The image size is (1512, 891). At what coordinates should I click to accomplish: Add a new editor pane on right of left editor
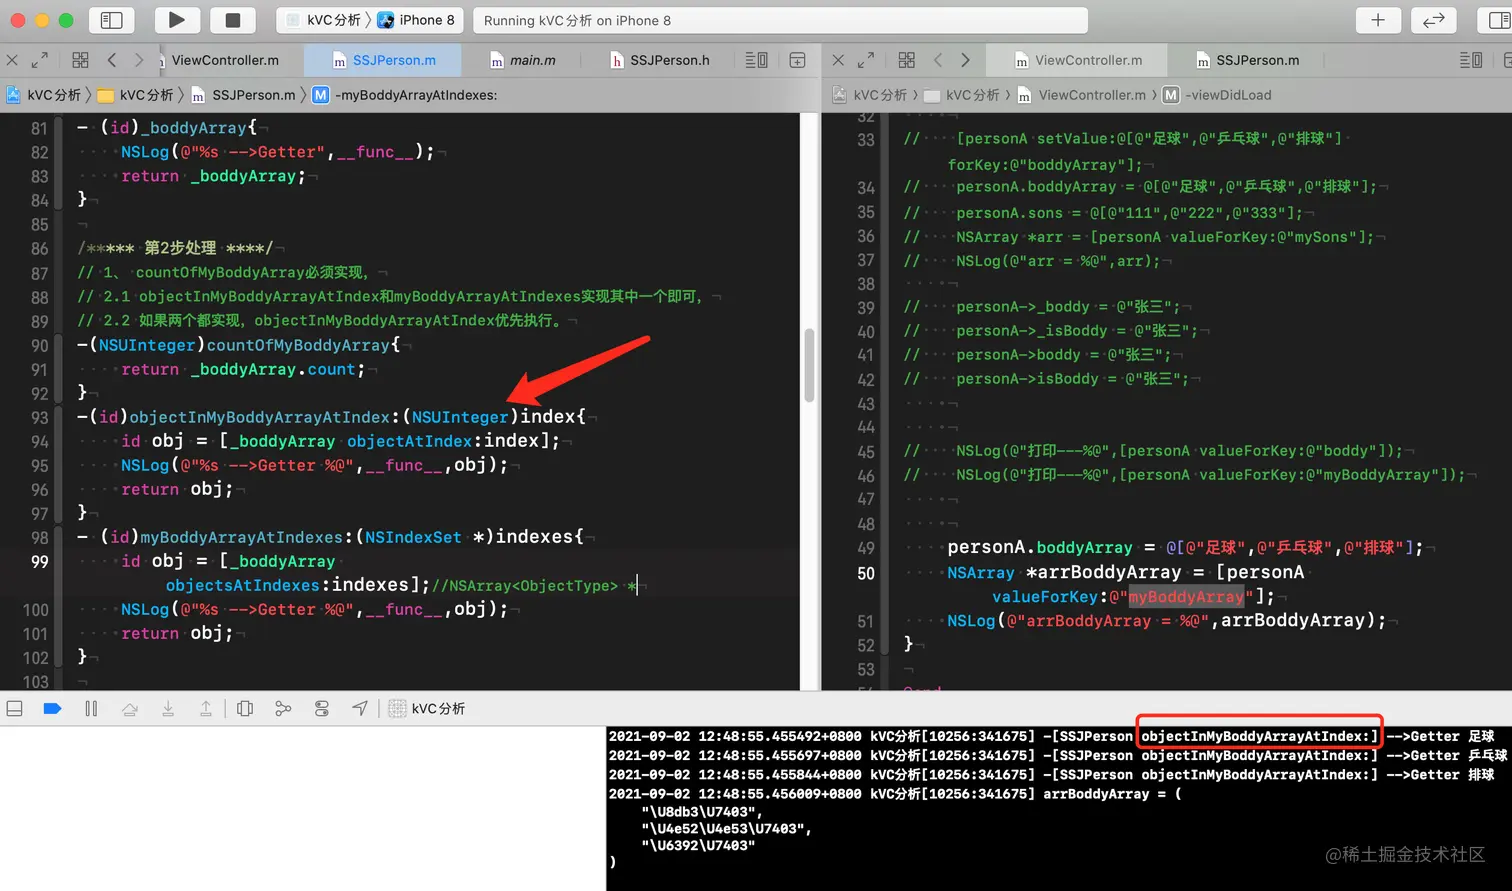point(797,60)
